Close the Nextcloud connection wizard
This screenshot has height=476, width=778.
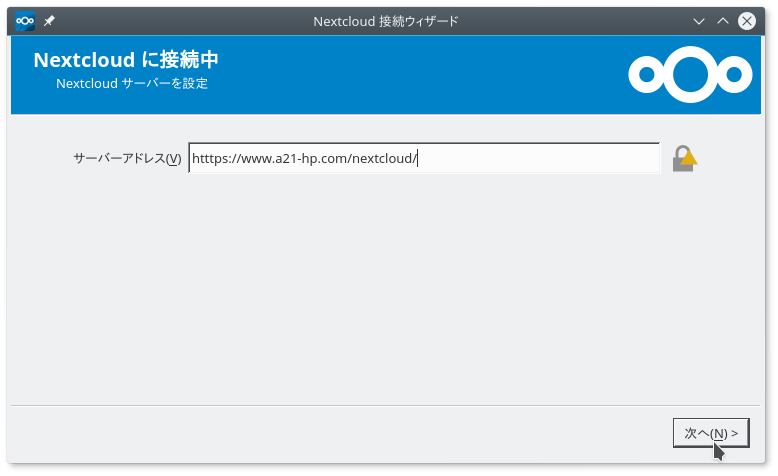tap(747, 21)
